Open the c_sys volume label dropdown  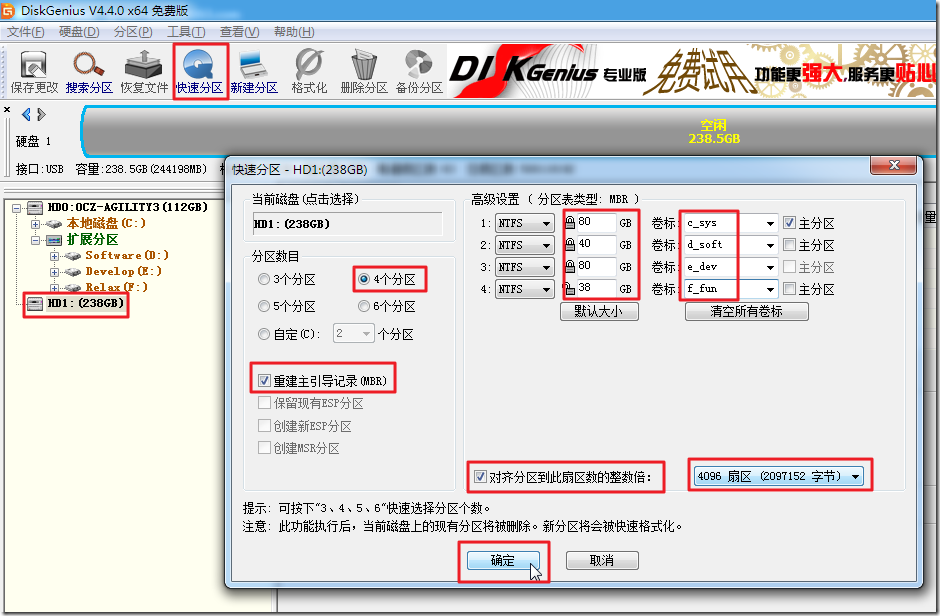770,224
